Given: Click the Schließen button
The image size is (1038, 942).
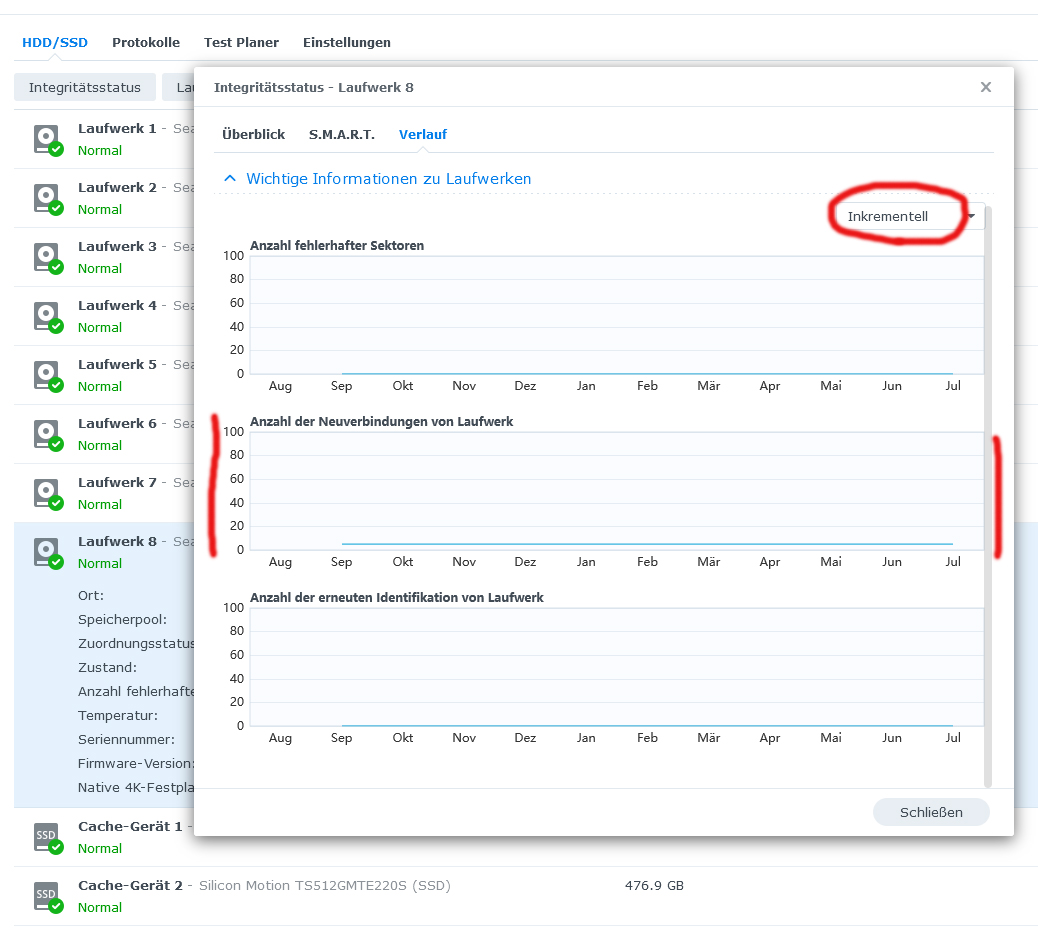Looking at the screenshot, I should [931, 812].
